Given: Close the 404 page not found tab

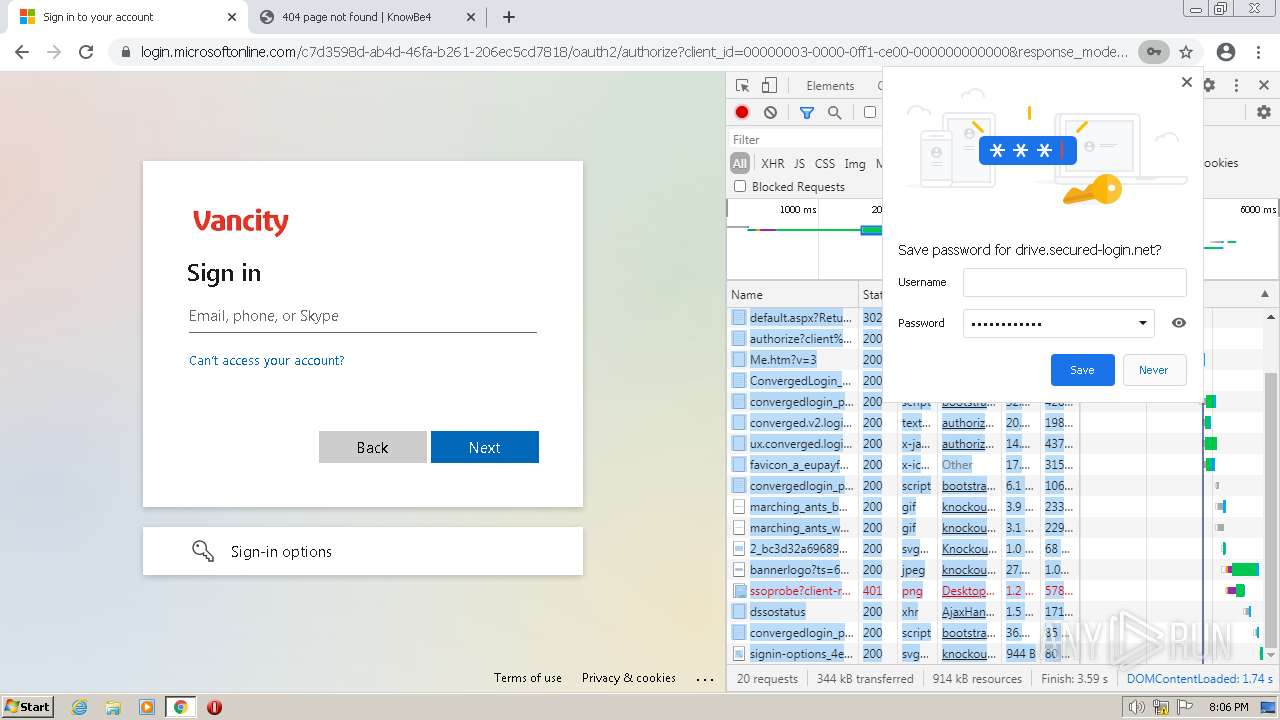Looking at the screenshot, I should (472, 17).
